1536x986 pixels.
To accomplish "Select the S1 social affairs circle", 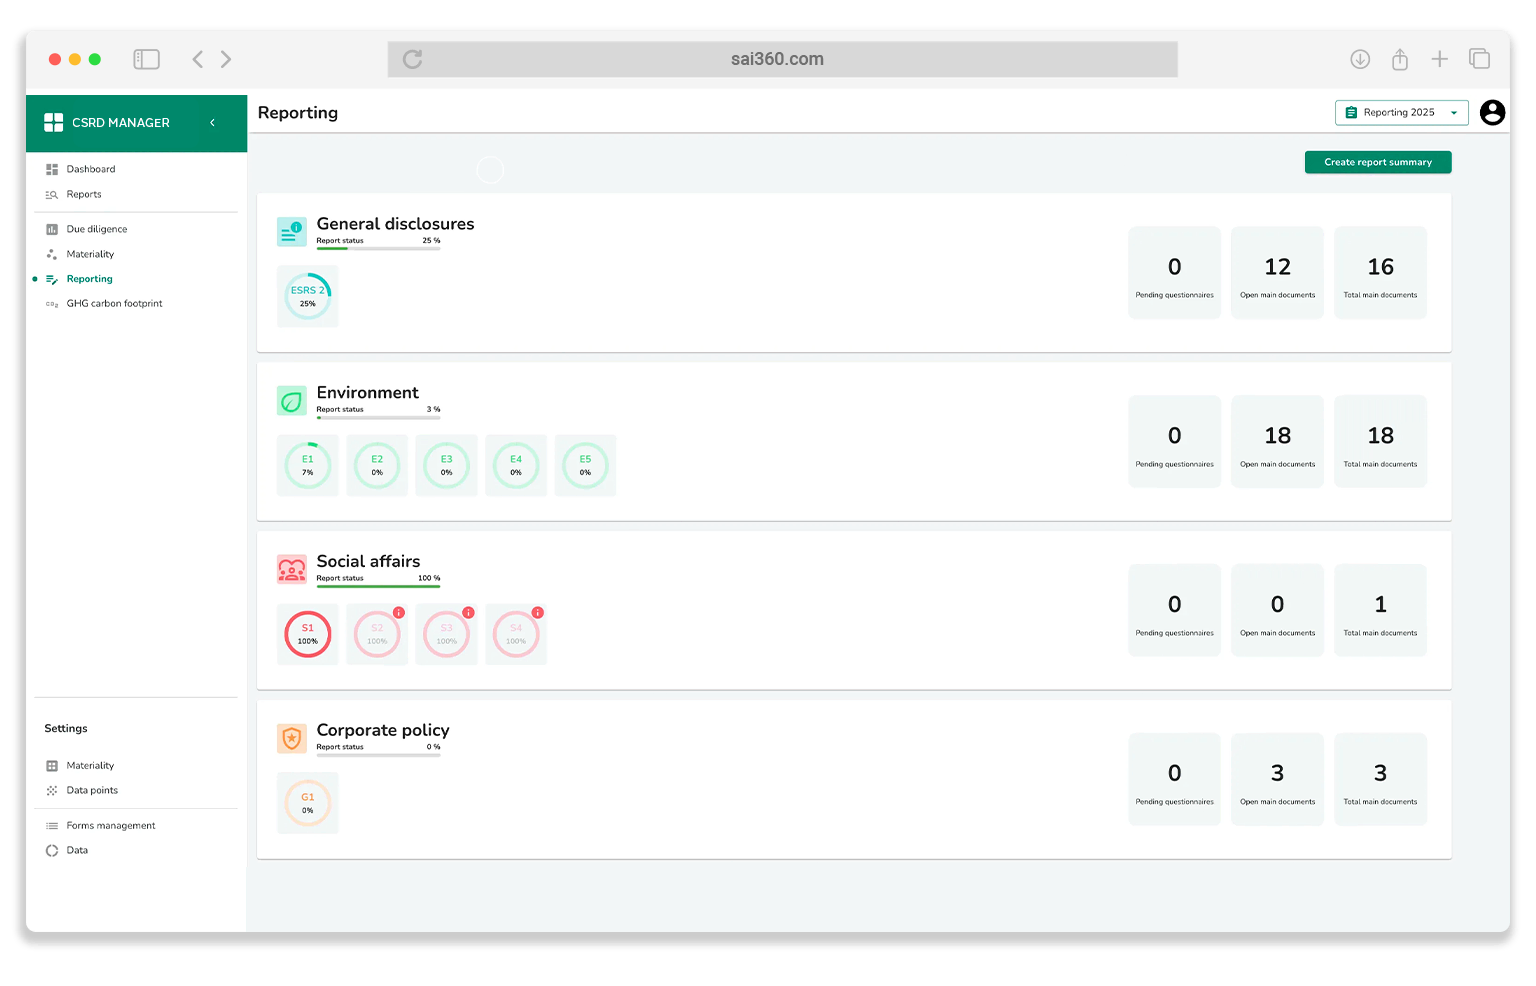I will coord(308,634).
